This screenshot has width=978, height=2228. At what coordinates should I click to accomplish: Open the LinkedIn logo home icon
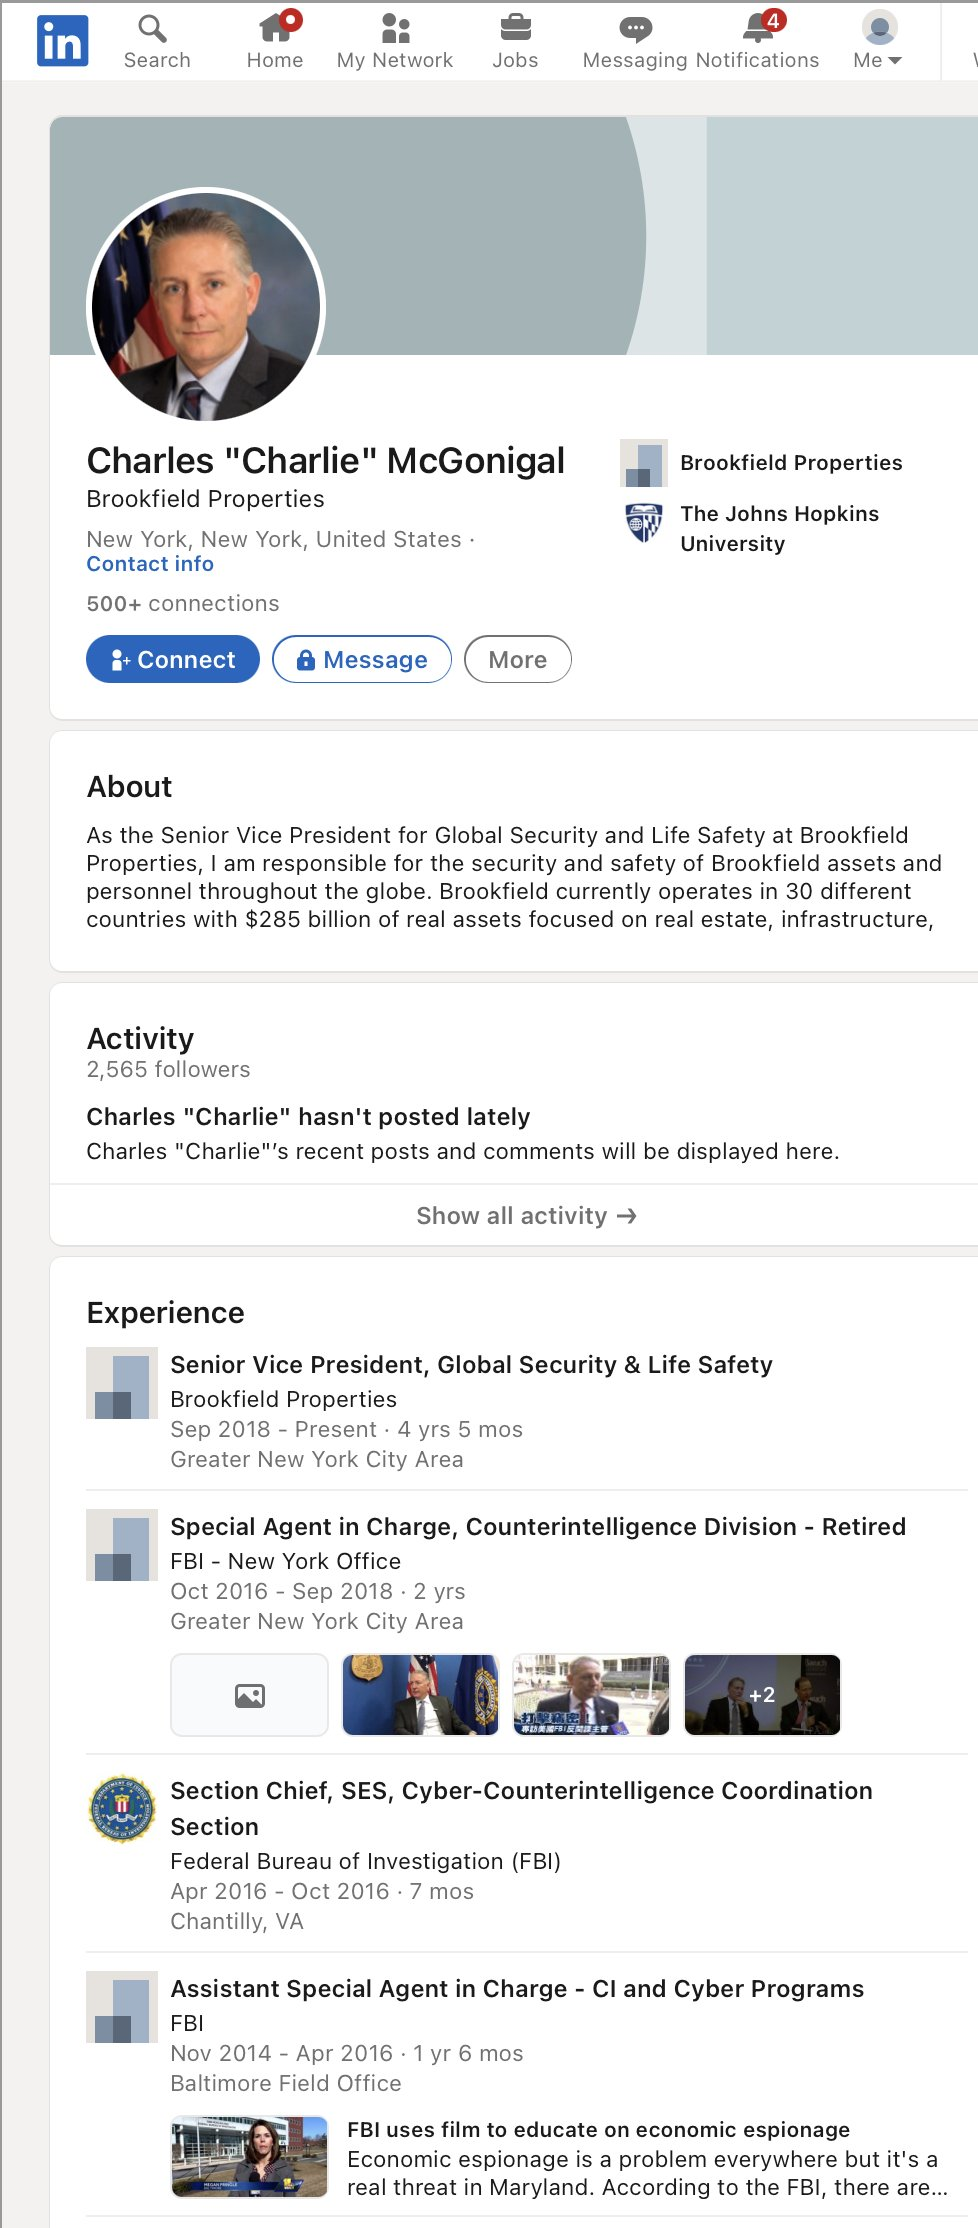62,41
